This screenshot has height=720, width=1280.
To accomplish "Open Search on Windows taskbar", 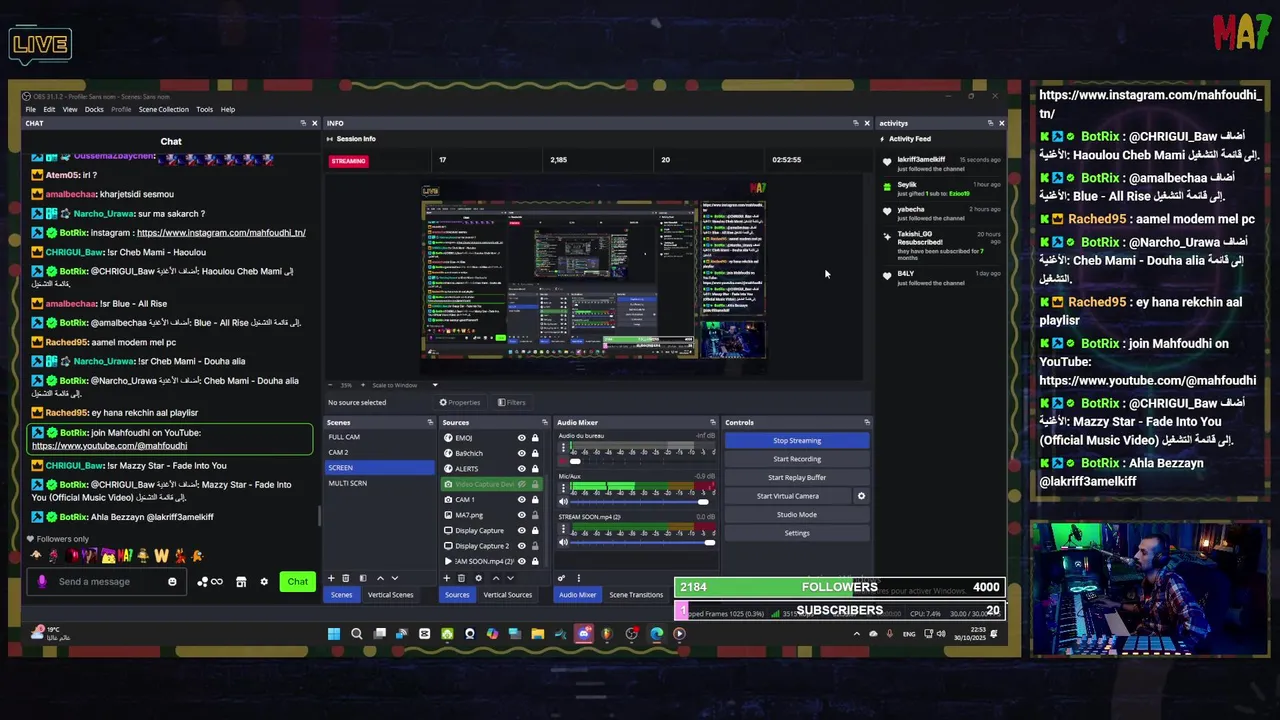I will [357, 633].
